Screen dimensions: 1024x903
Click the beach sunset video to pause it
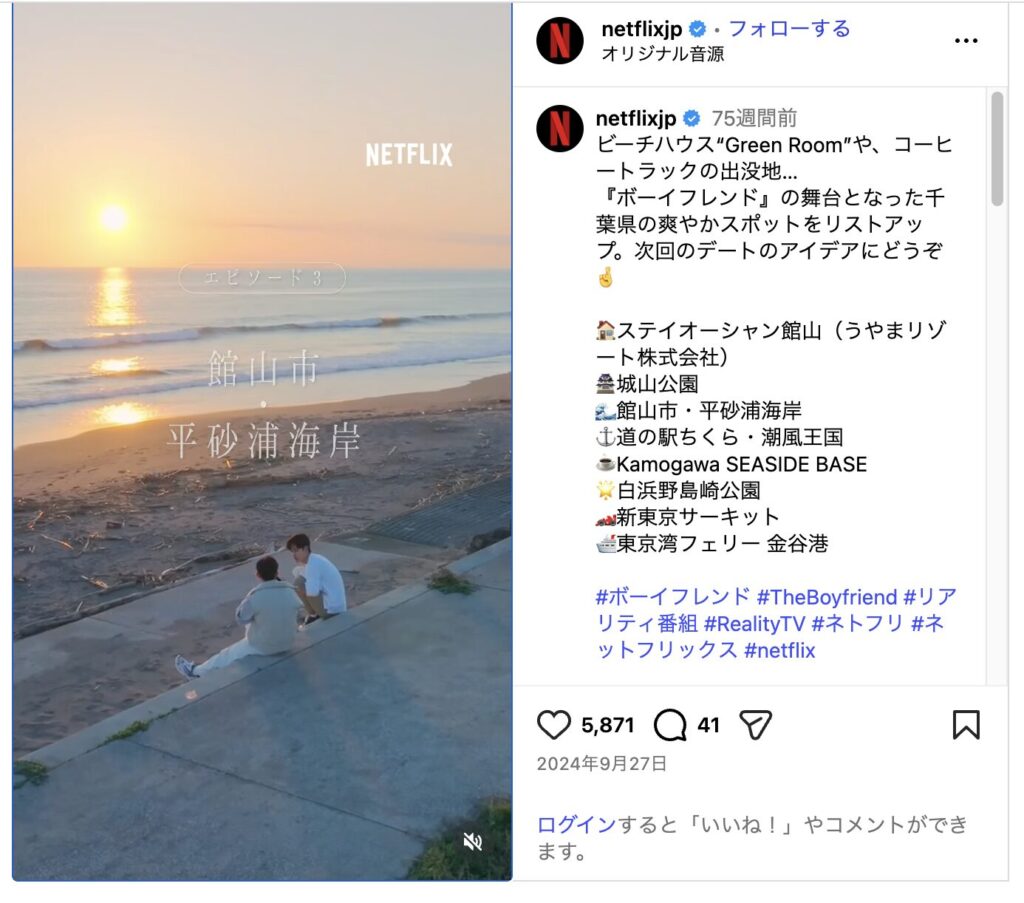[x=263, y=441]
